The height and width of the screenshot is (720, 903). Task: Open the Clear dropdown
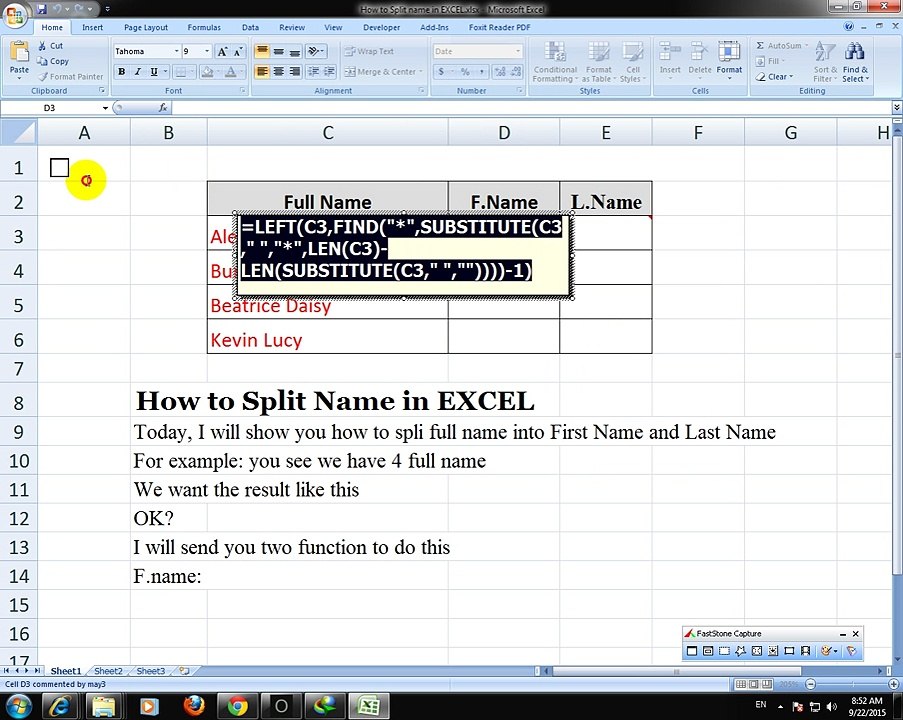tap(775, 77)
